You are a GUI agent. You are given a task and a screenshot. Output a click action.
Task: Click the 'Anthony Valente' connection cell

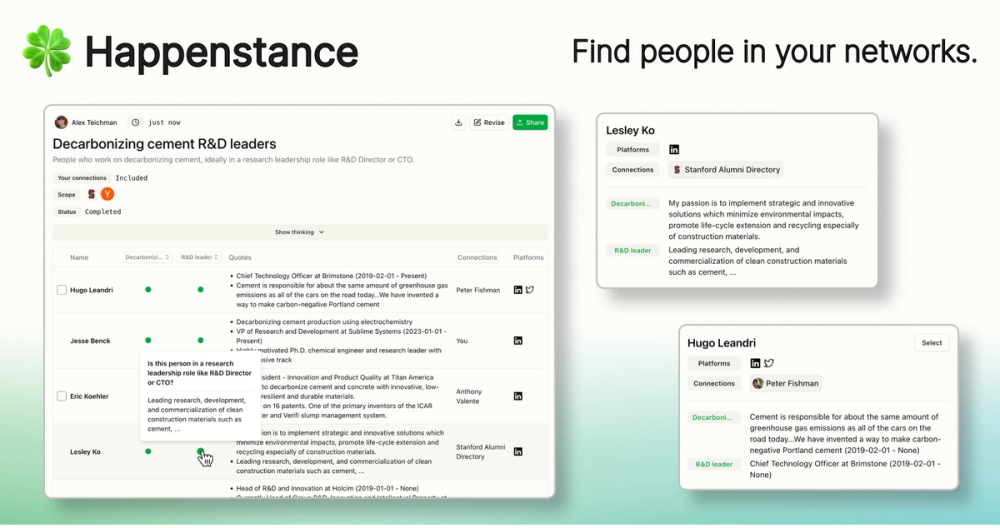tap(469, 397)
